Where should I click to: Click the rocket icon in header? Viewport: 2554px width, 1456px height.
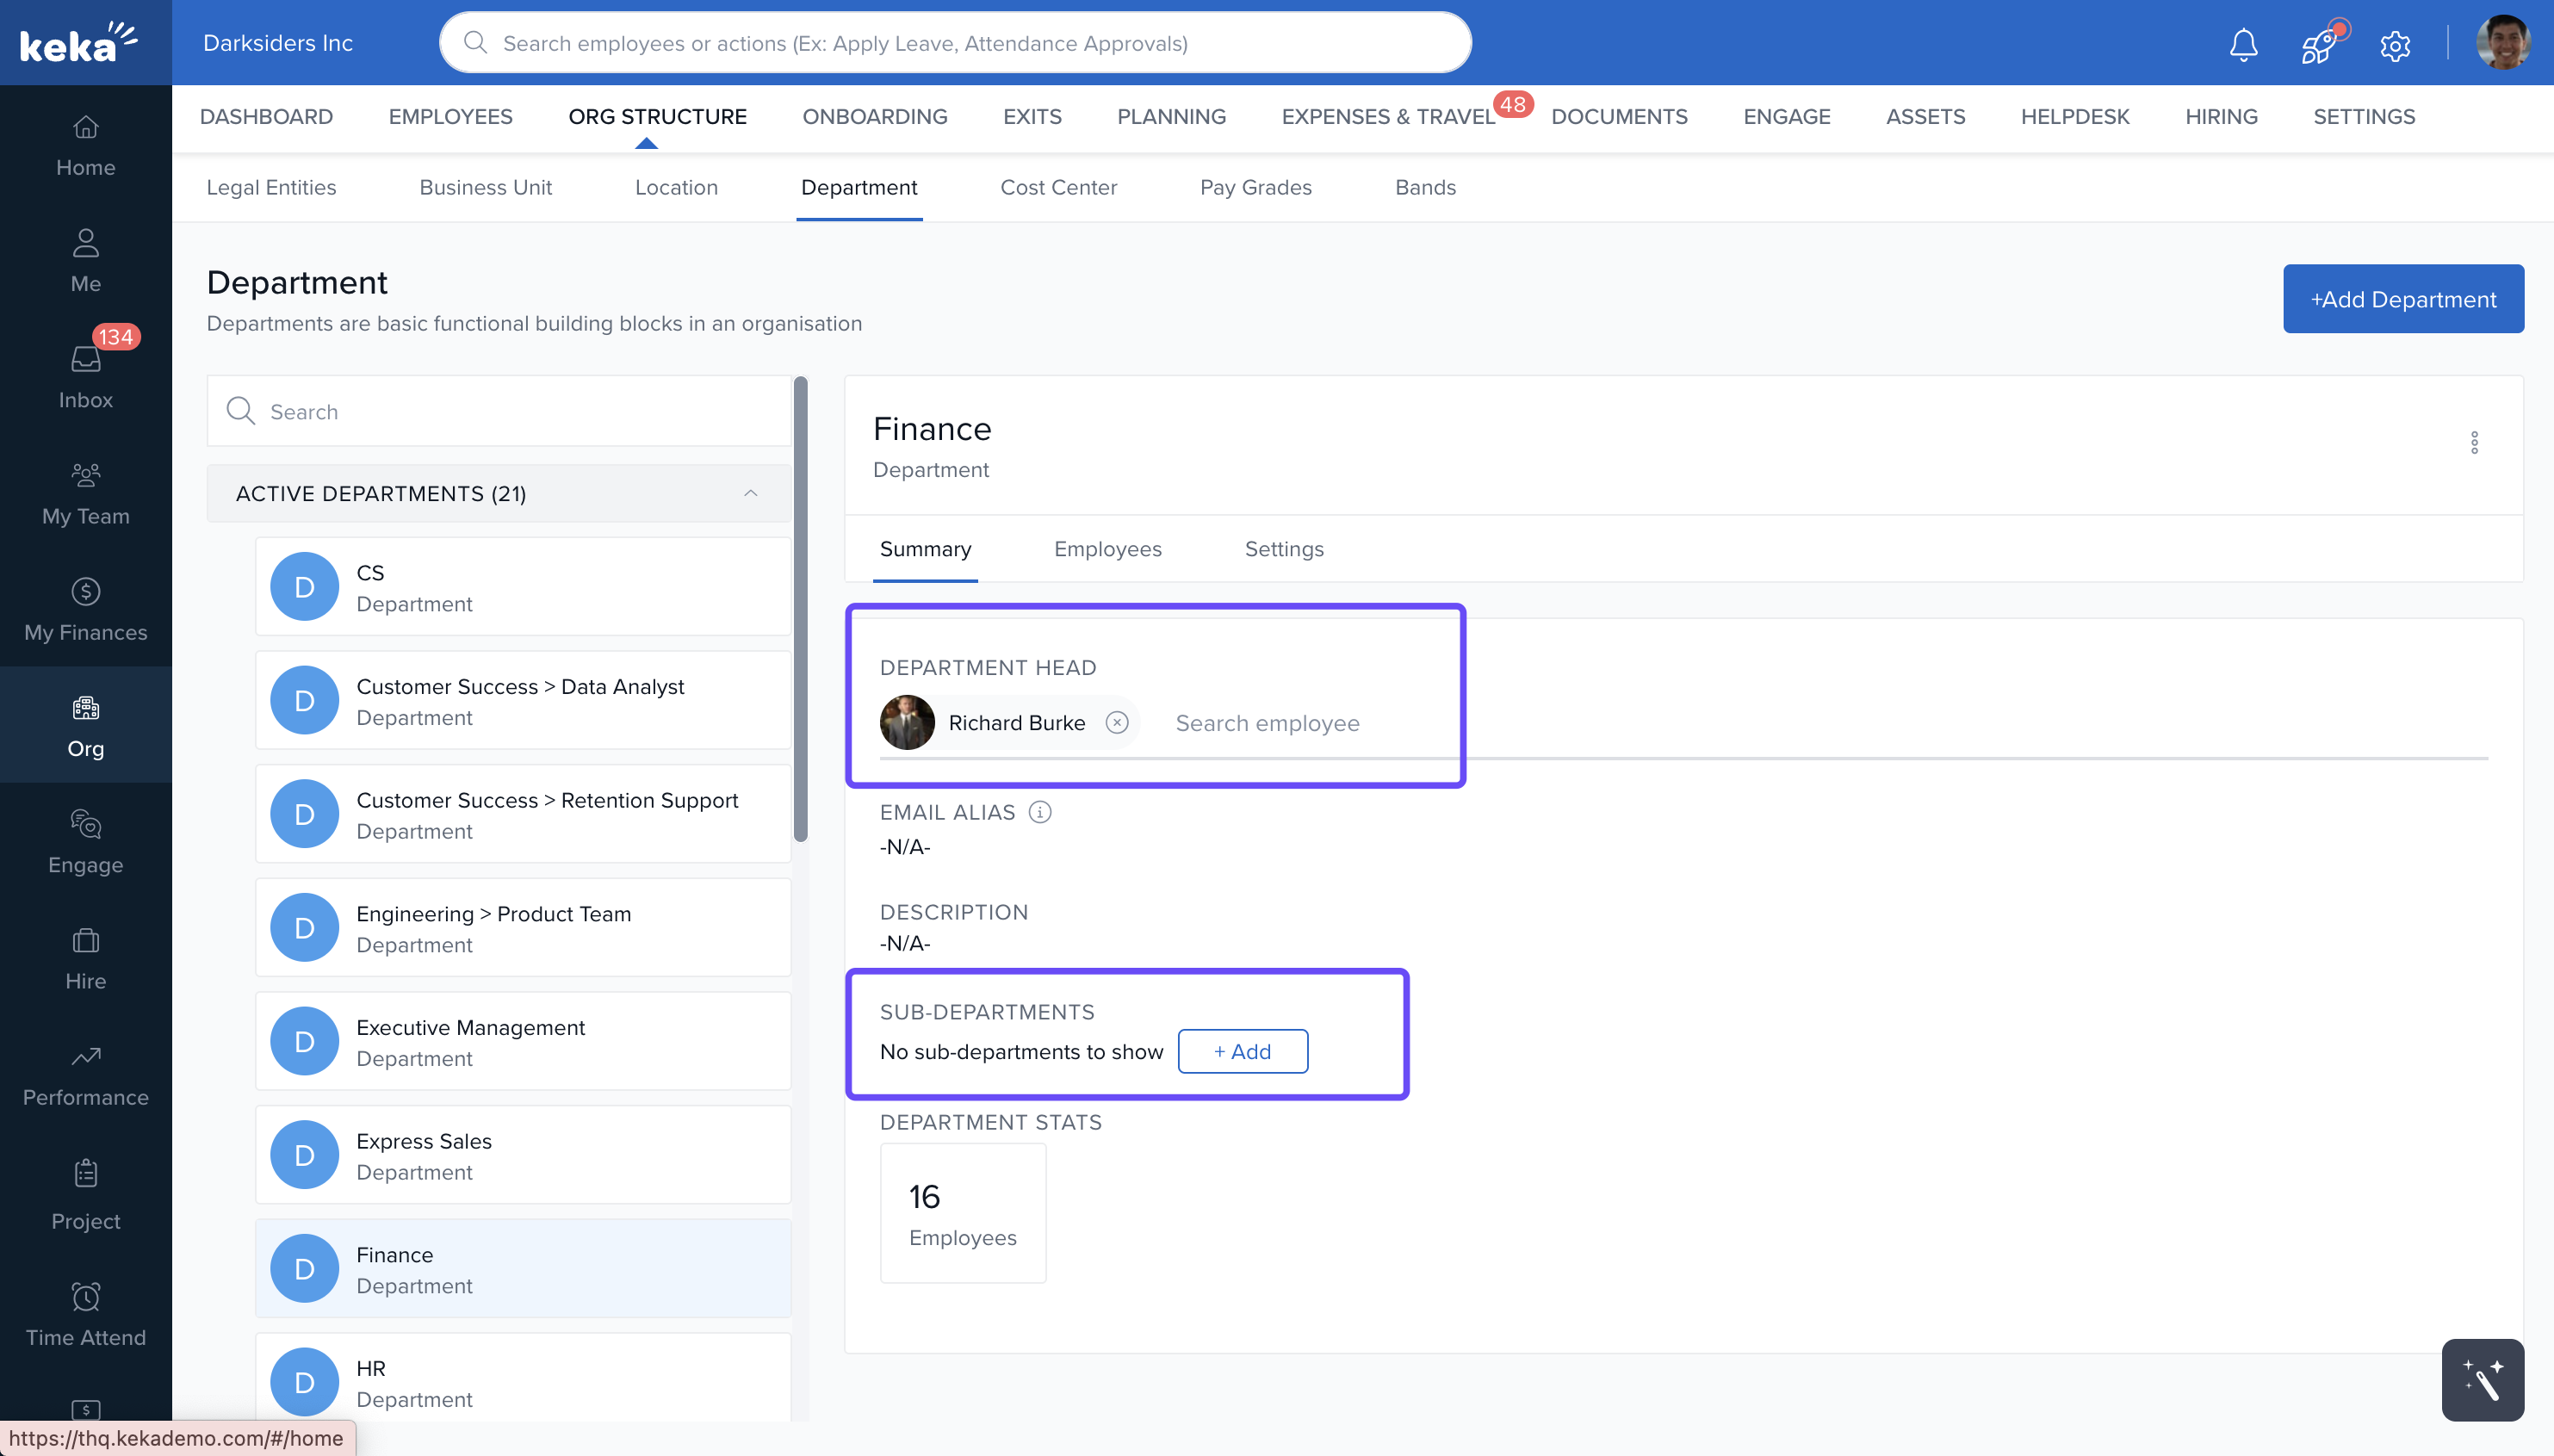click(x=2318, y=45)
